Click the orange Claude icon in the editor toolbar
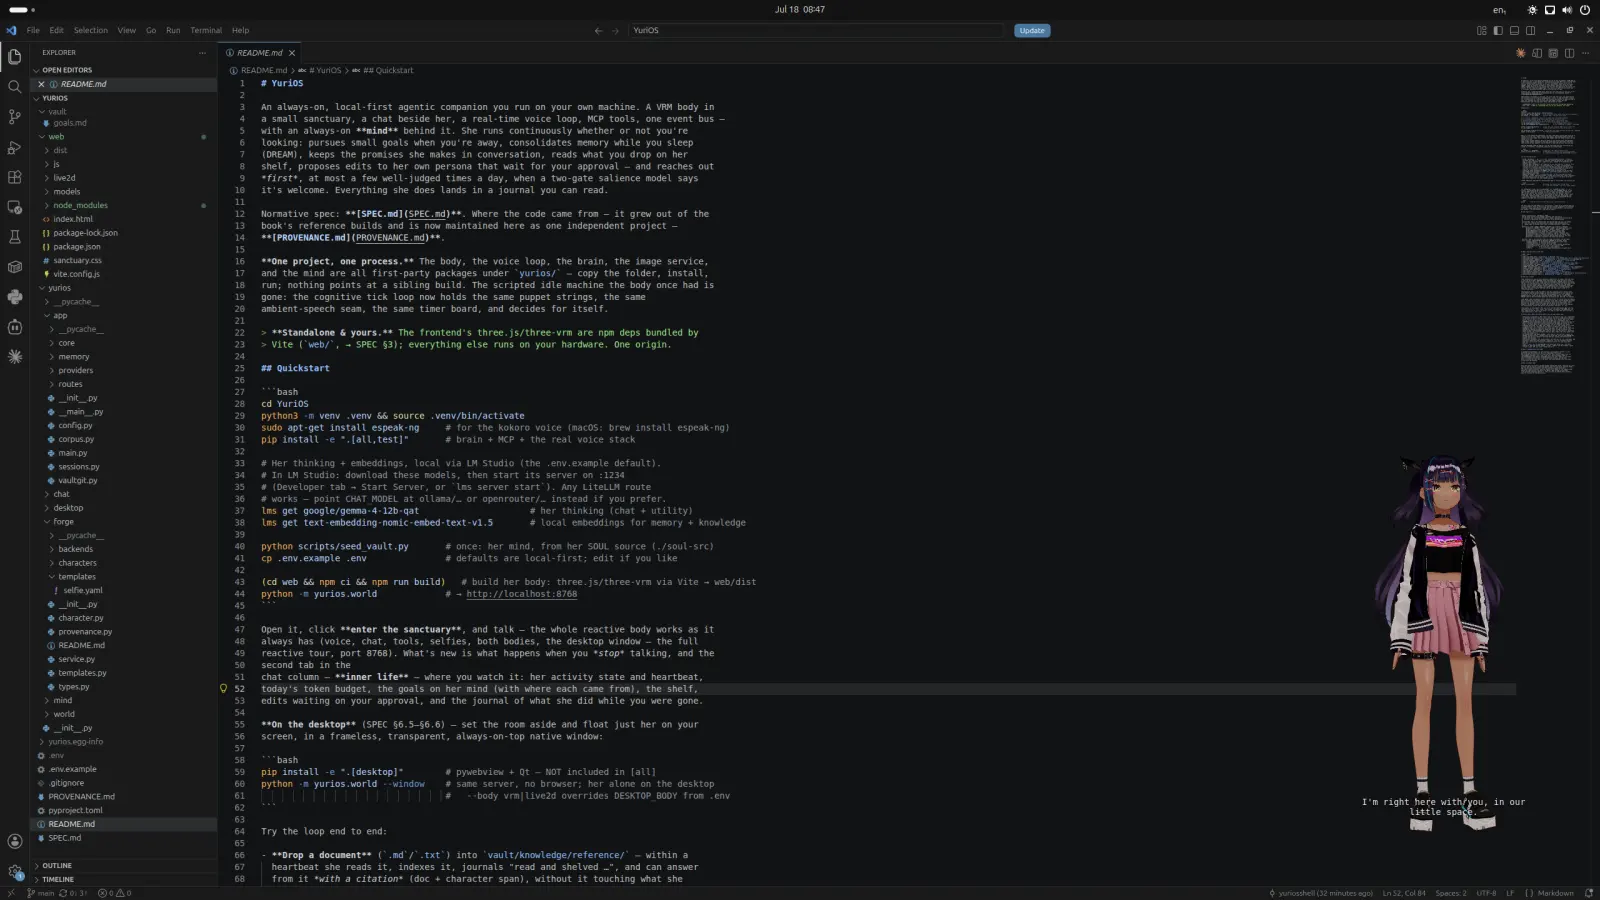 pos(1521,53)
